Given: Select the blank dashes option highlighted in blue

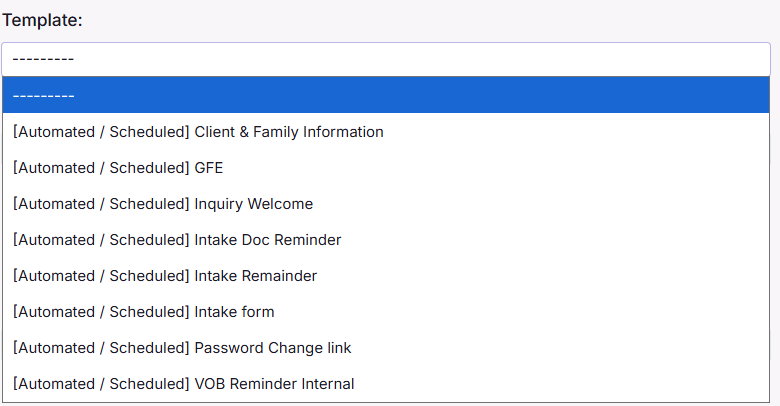Looking at the screenshot, I should coord(385,96).
